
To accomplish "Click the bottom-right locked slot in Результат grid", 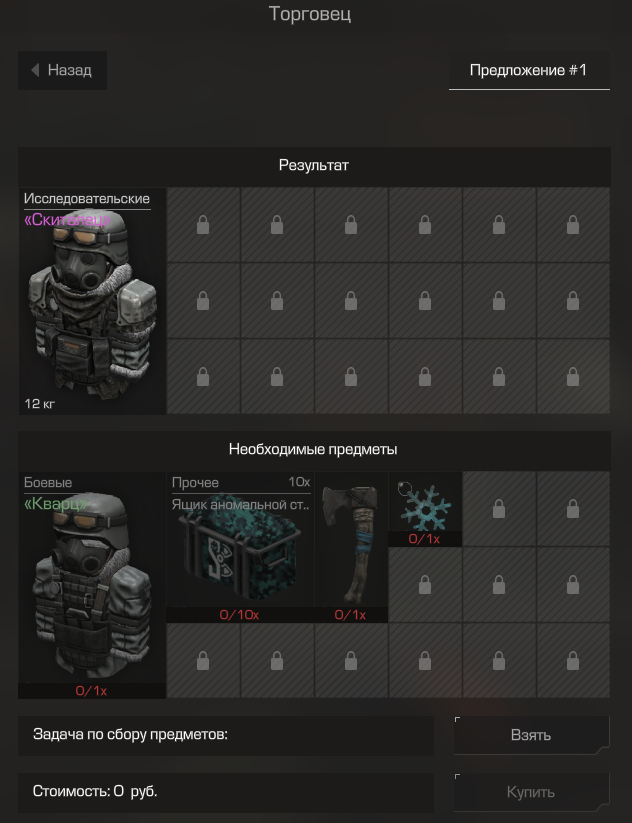I will 573,376.
